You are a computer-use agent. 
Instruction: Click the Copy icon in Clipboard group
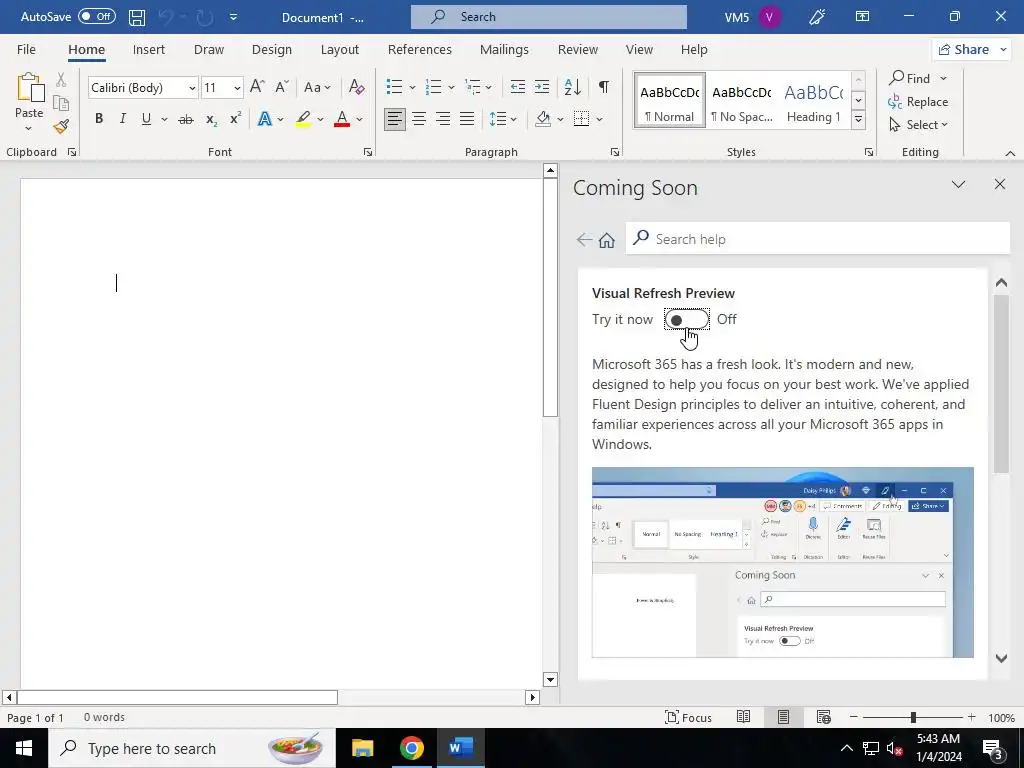[61, 103]
